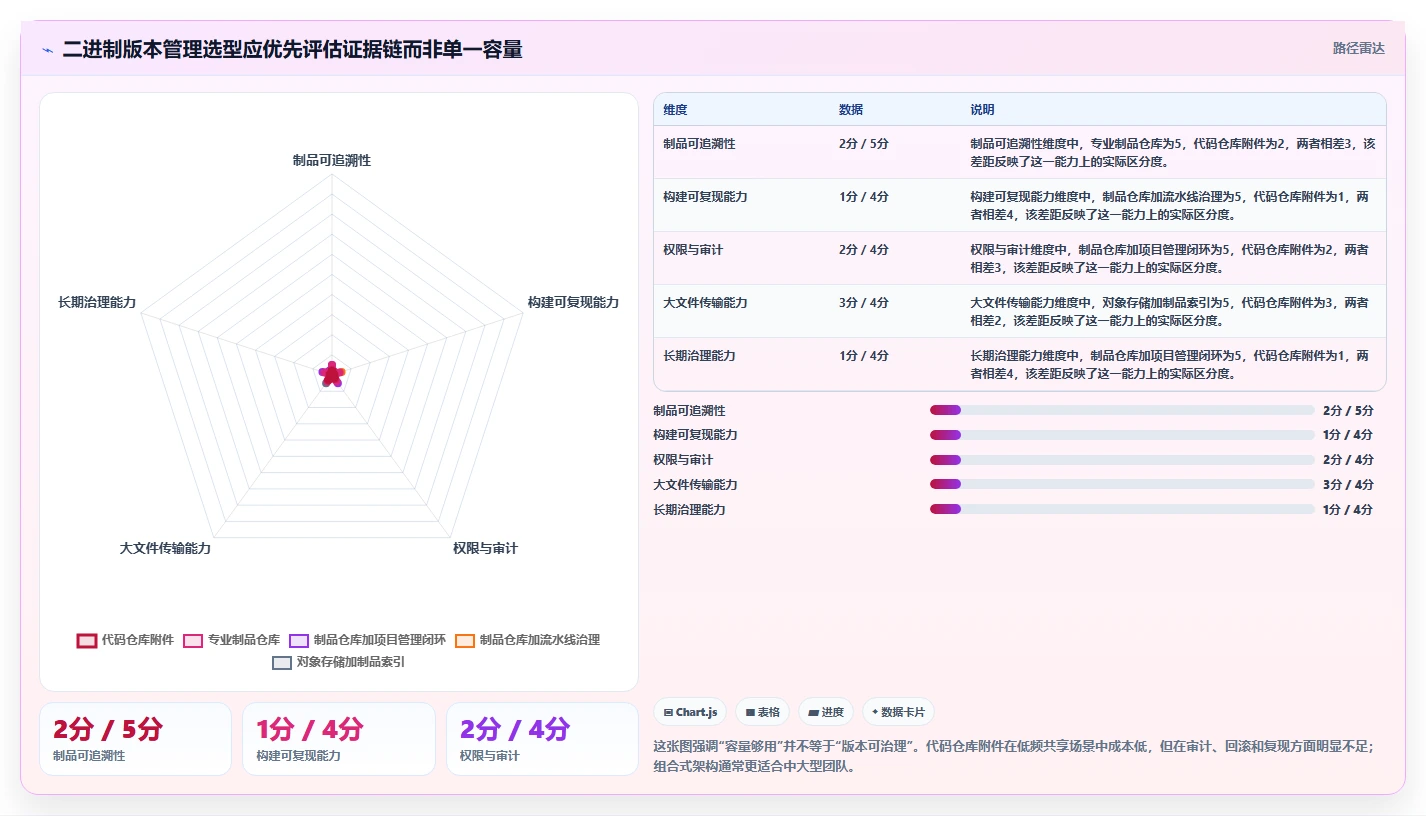Click the radar axis label 大文件传输能力
This screenshot has width=1426, height=816.
click(x=165, y=548)
